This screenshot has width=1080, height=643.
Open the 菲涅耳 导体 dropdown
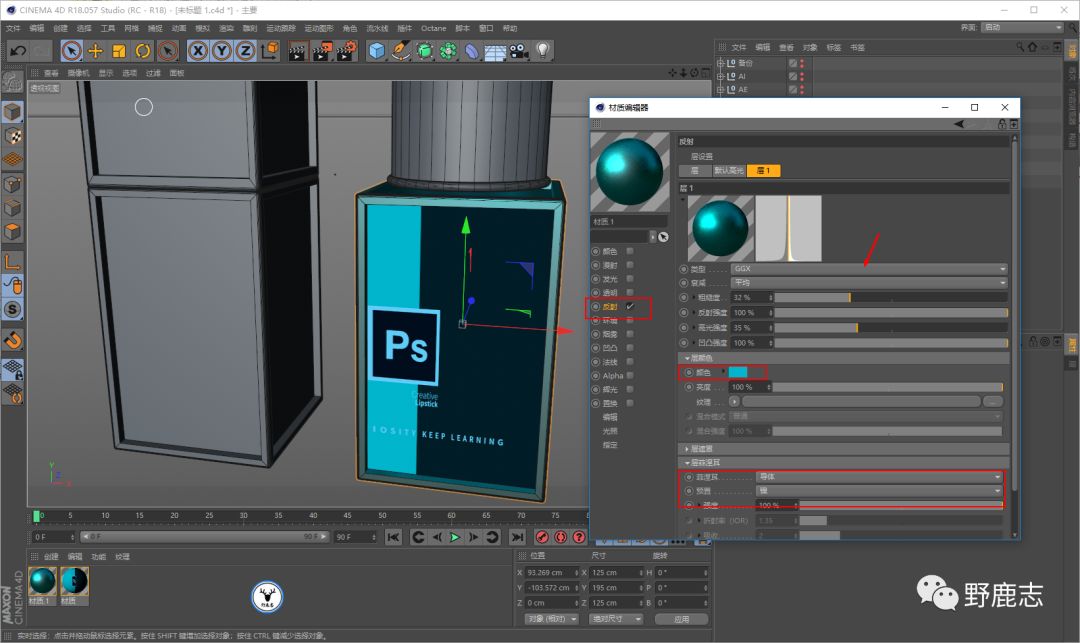878,477
